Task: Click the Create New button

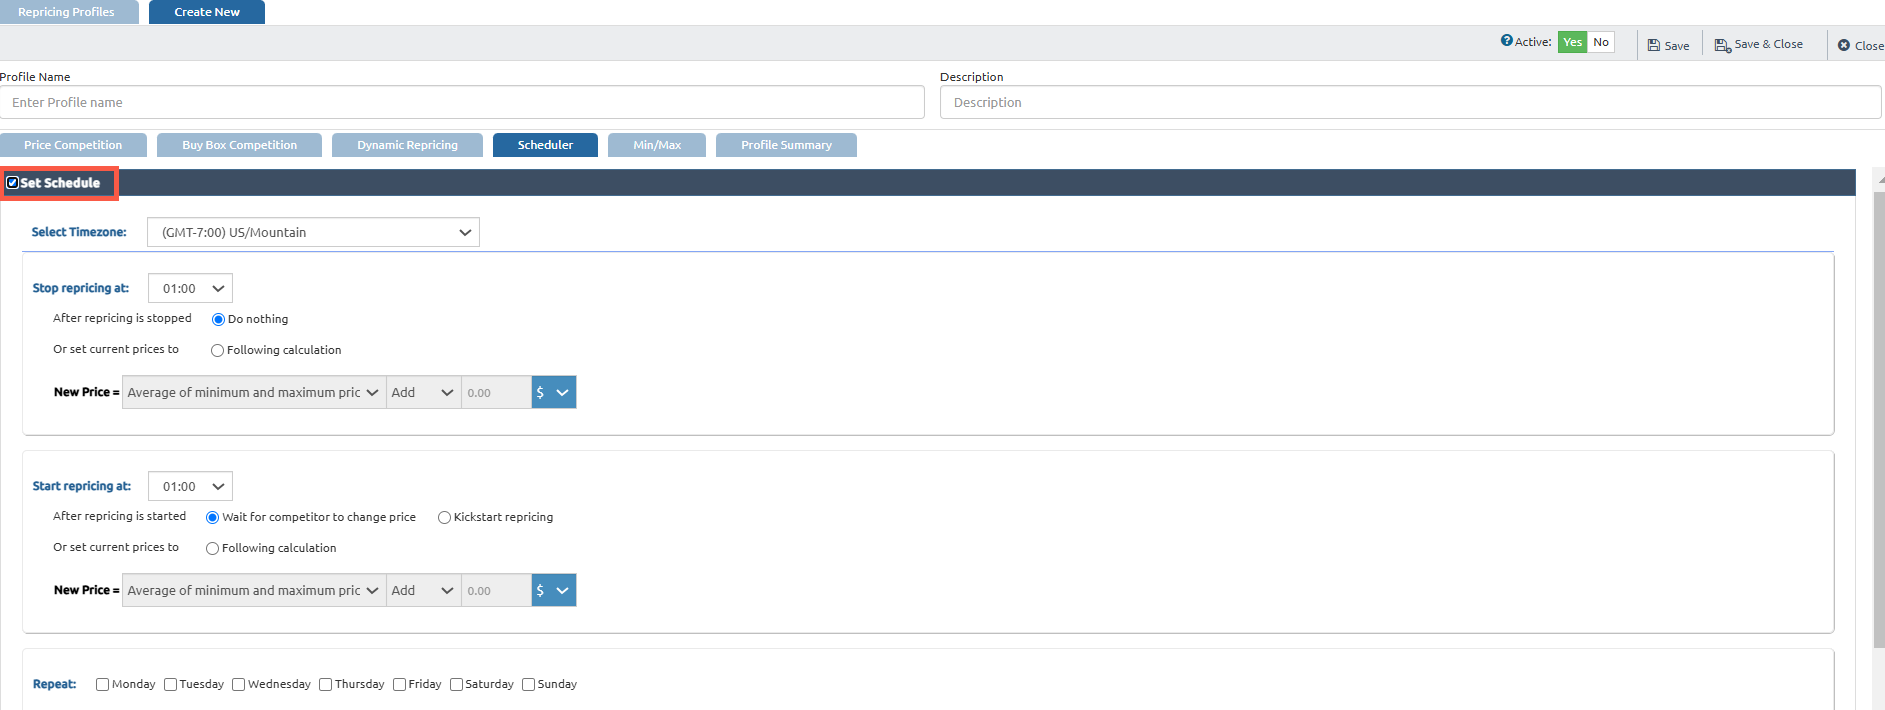Action: point(207,12)
